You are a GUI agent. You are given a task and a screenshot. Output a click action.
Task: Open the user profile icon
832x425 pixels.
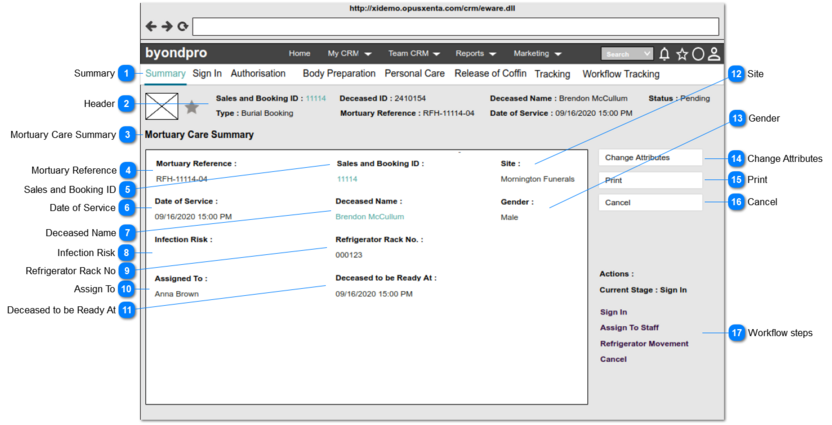point(714,54)
